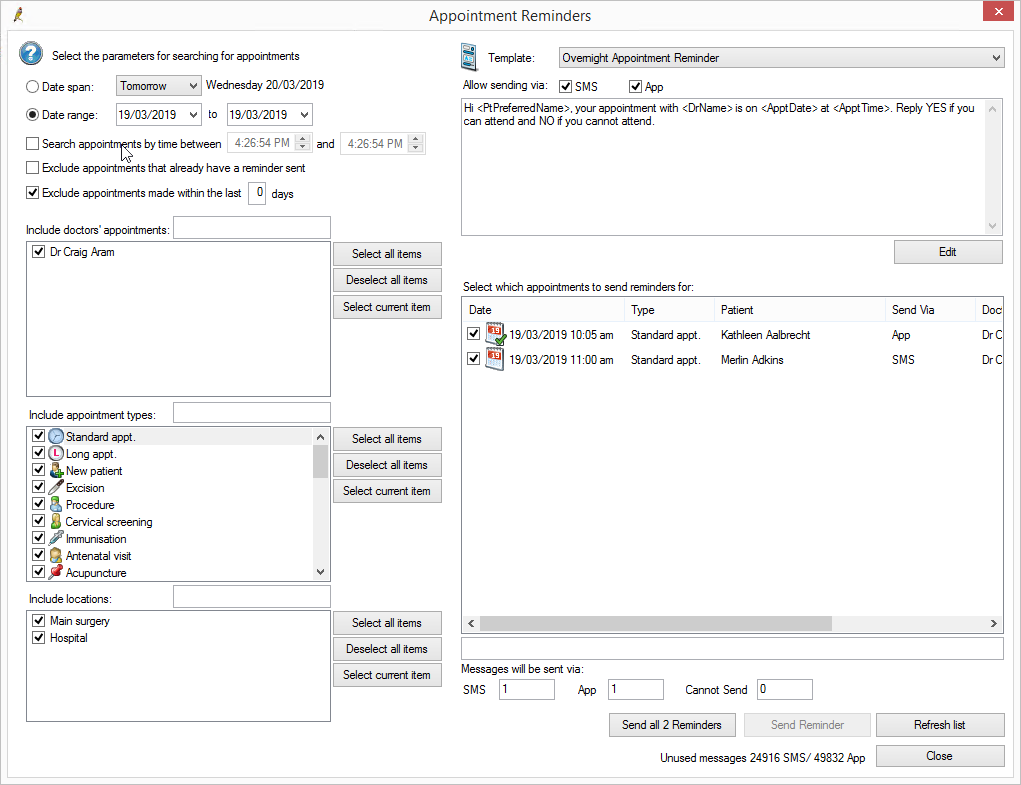Click the SMS count field

click(x=527, y=689)
